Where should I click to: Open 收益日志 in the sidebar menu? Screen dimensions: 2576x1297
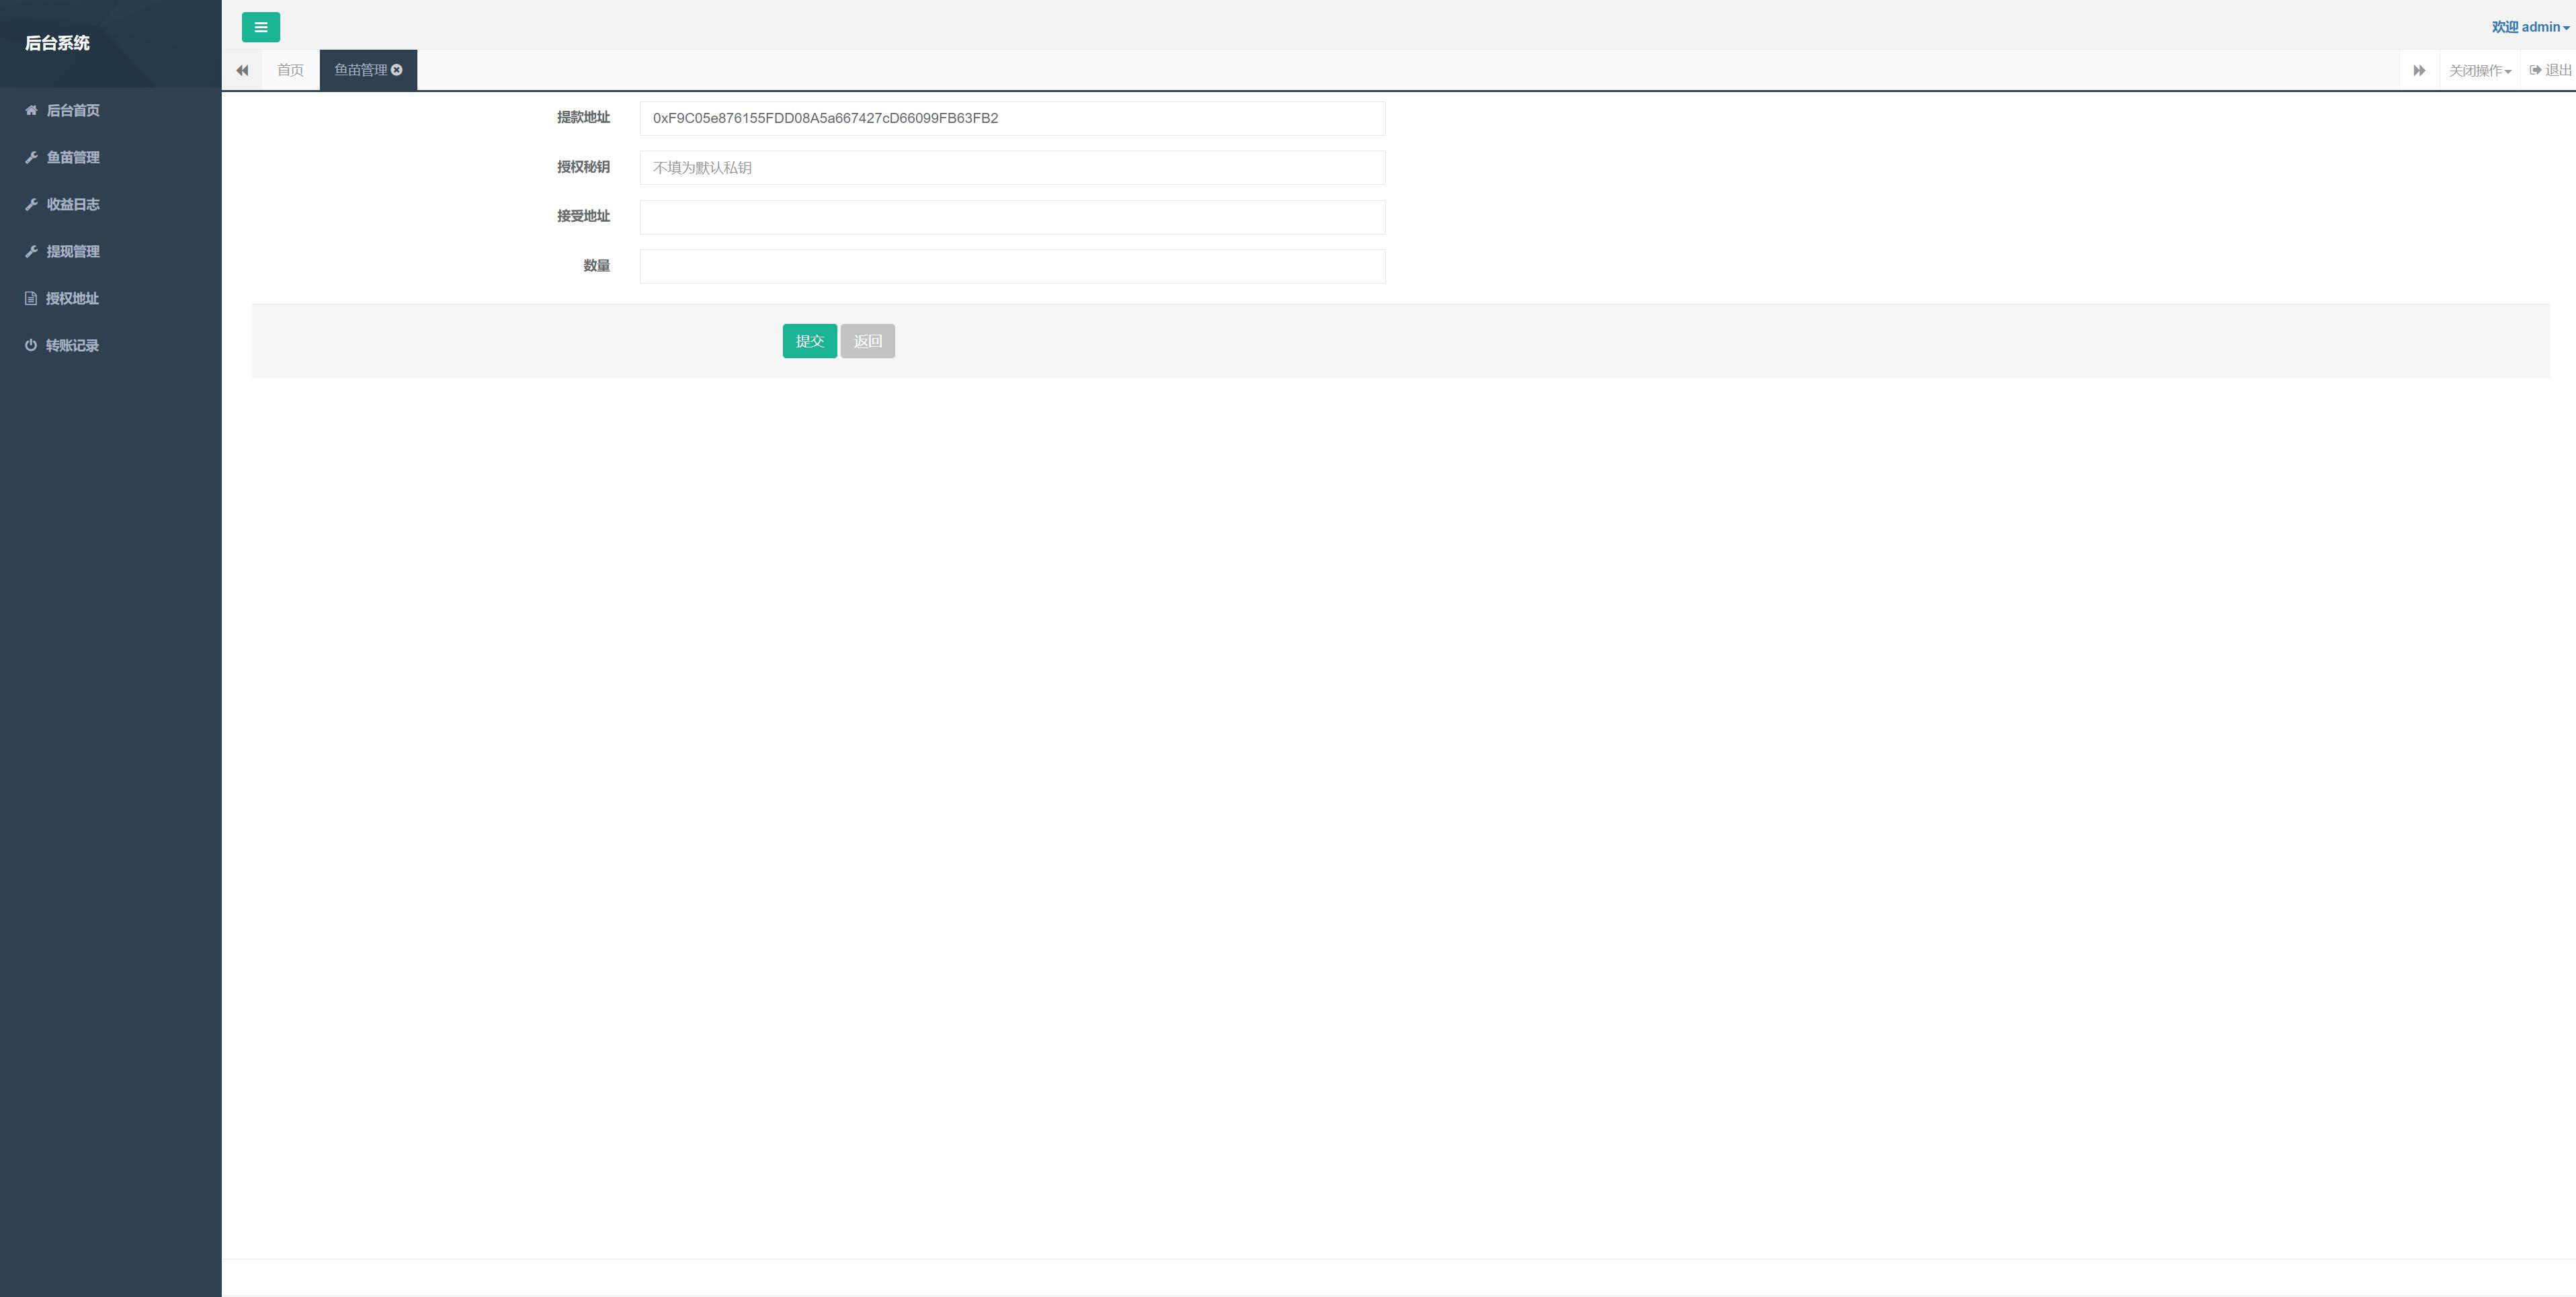[72, 204]
